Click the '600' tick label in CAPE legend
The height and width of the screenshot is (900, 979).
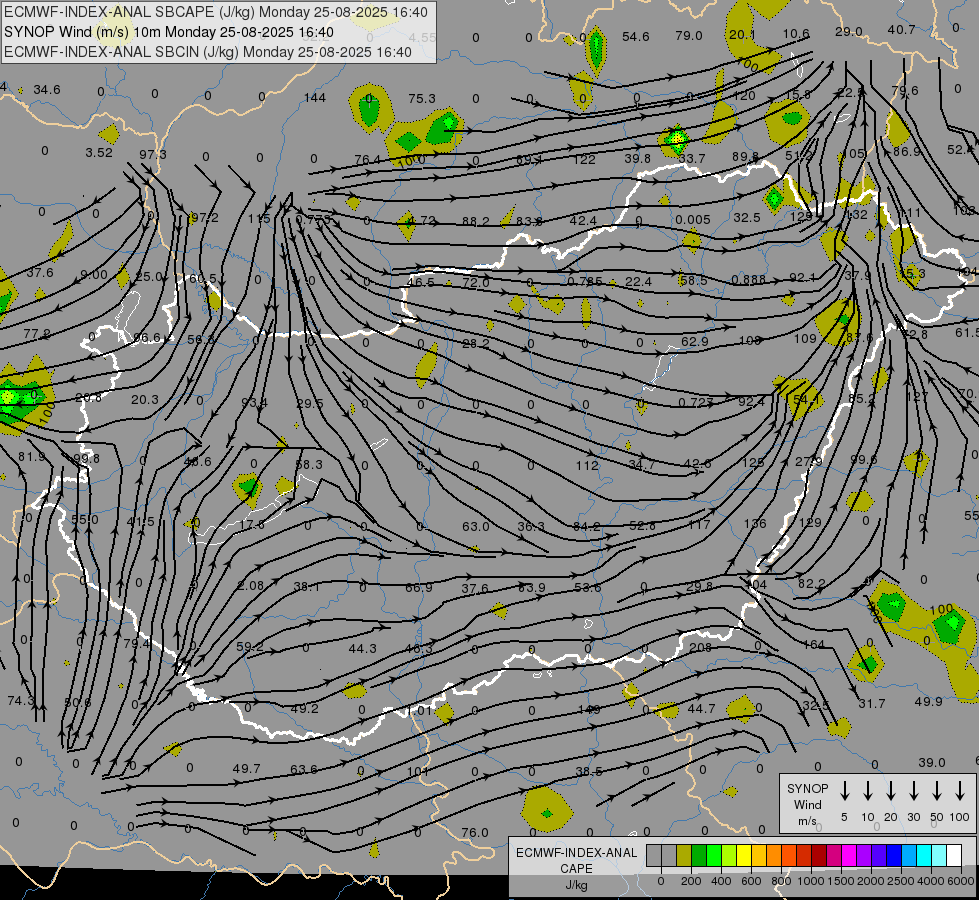tap(751, 881)
